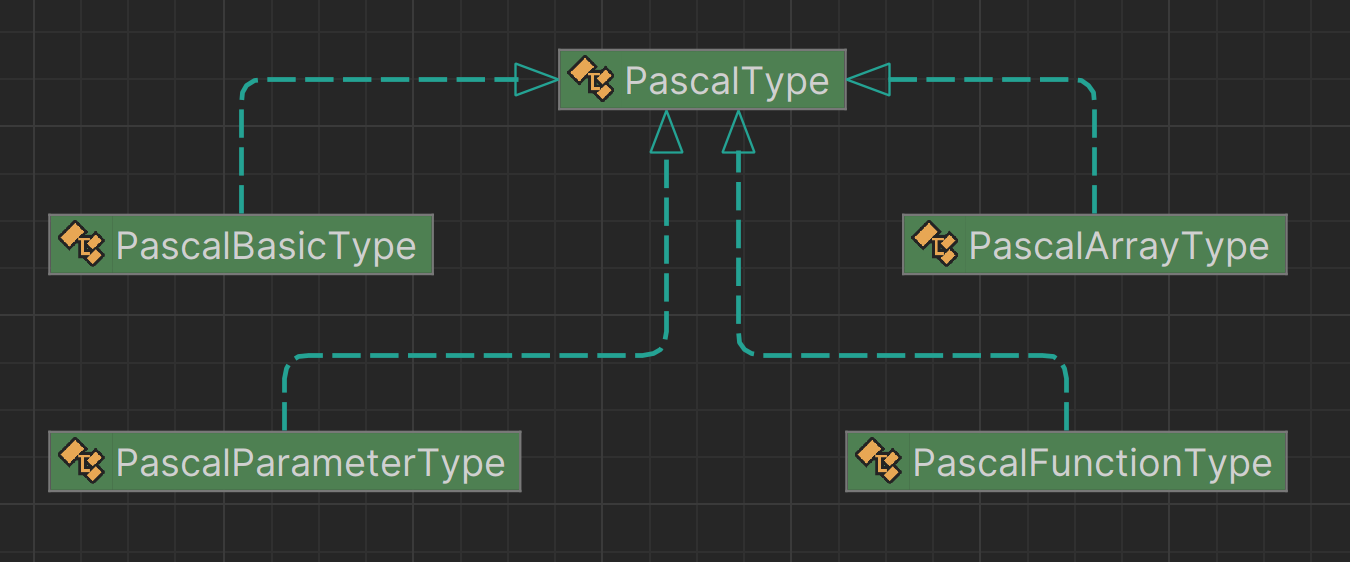Select the PascalType node label

[727, 80]
